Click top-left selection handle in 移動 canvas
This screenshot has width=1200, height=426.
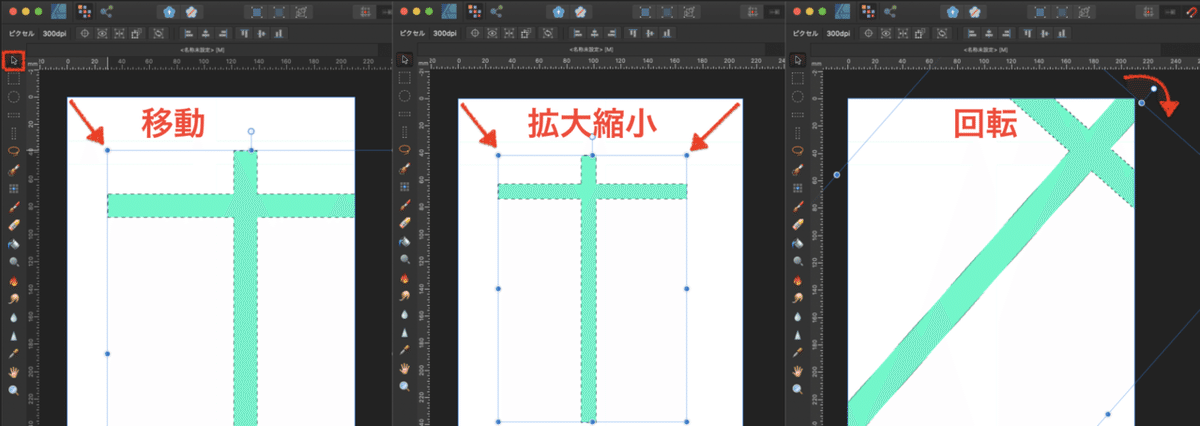107,151
